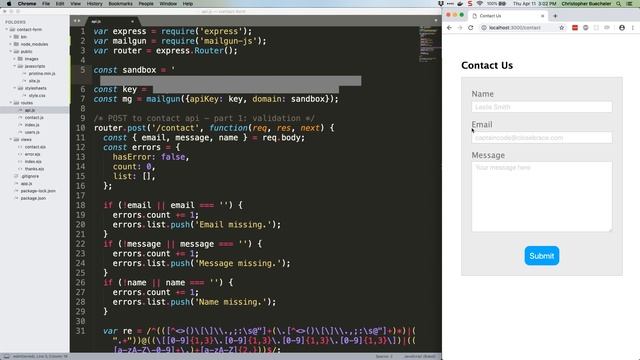Image resolution: width=640 pixels, height=360 pixels.
Task: Click the battery status in menu bar
Action: tap(497, 4)
